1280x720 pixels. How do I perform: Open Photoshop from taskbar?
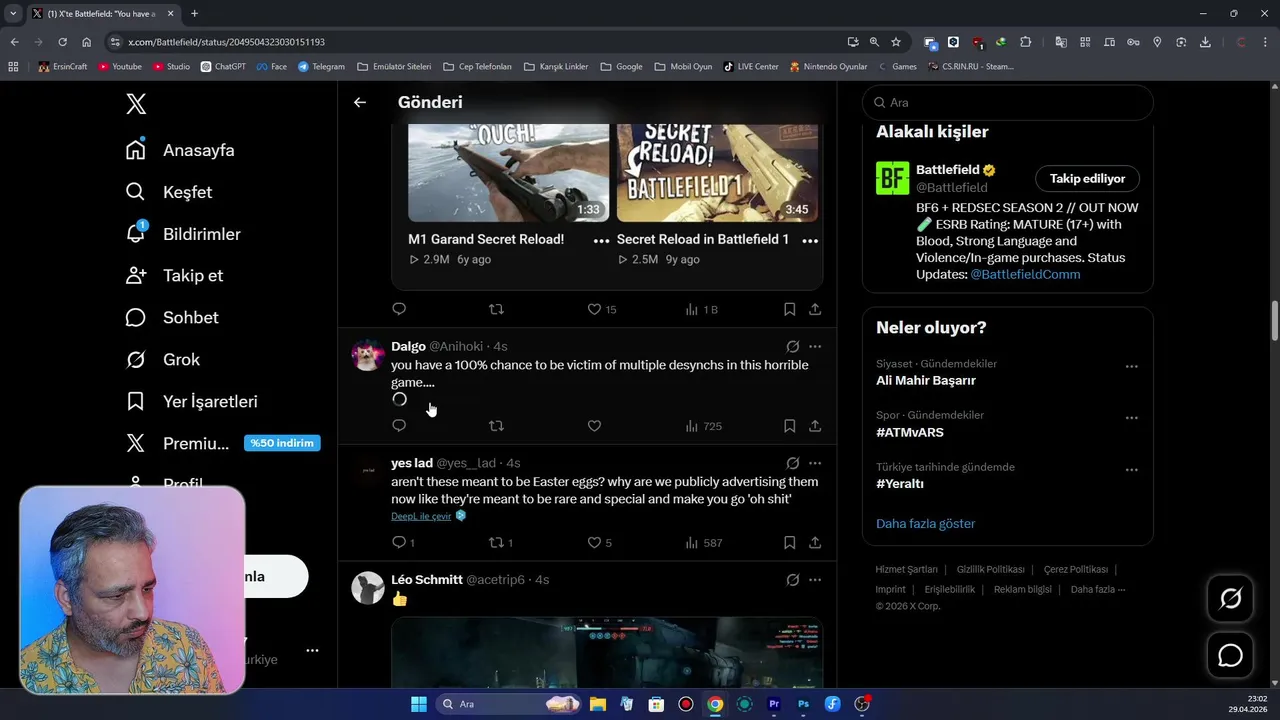(x=803, y=704)
